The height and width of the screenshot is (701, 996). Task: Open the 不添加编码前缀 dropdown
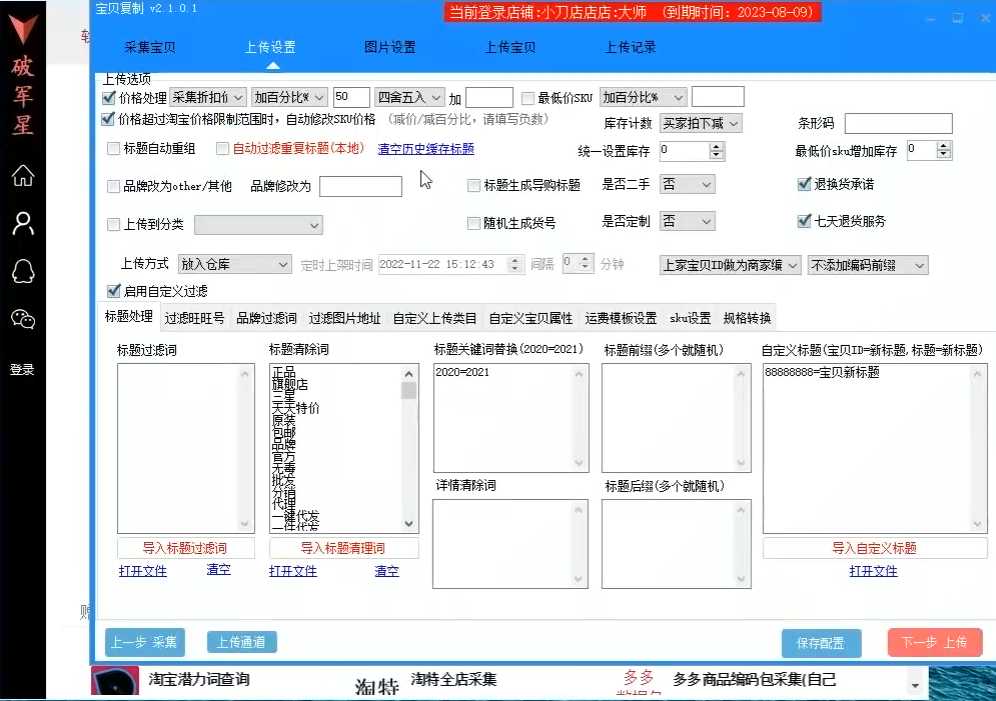coord(868,265)
